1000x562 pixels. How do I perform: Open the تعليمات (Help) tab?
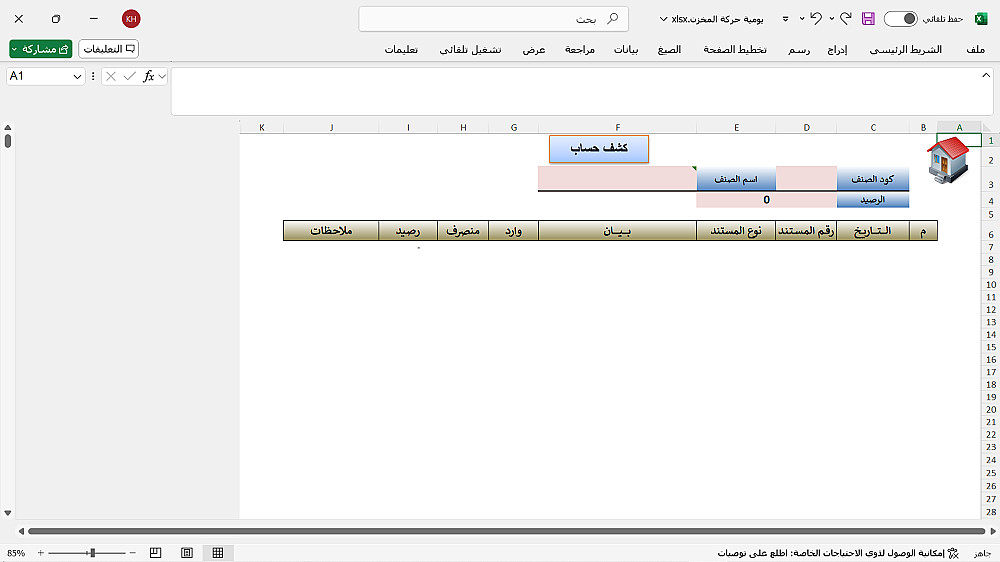pos(401,49)
